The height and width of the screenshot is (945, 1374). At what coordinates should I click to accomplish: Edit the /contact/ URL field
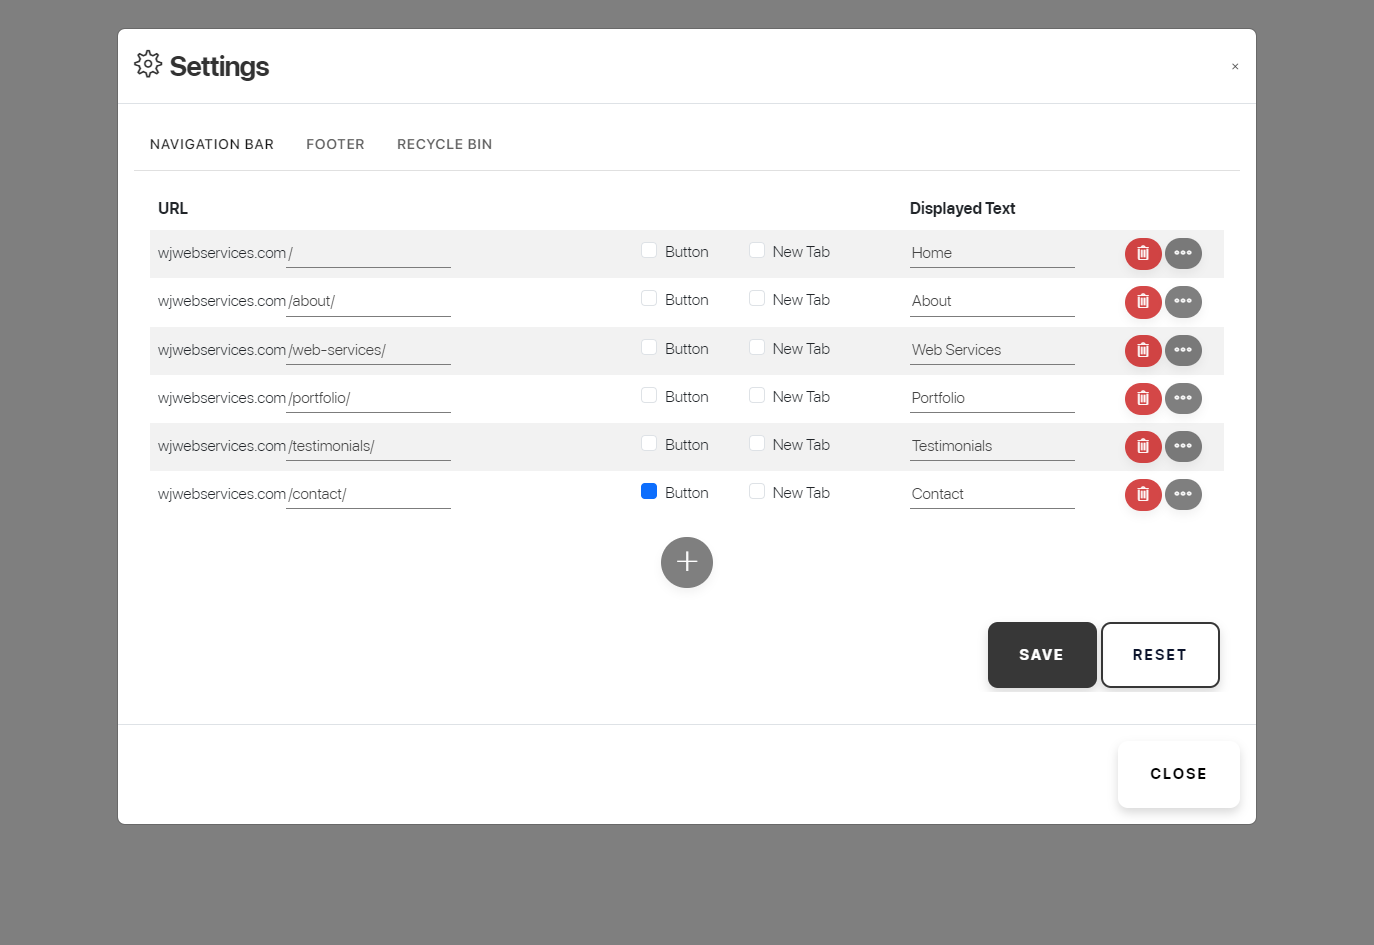368,494
